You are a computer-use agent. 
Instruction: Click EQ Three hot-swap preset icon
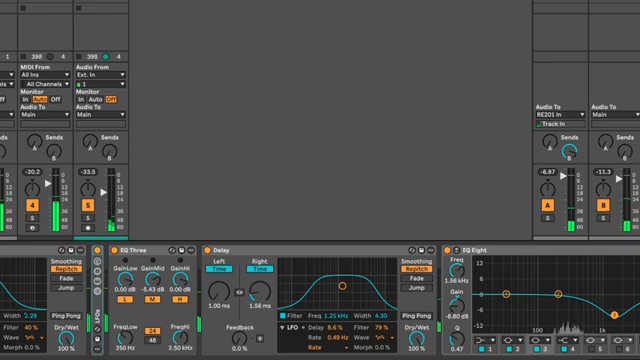172,250
